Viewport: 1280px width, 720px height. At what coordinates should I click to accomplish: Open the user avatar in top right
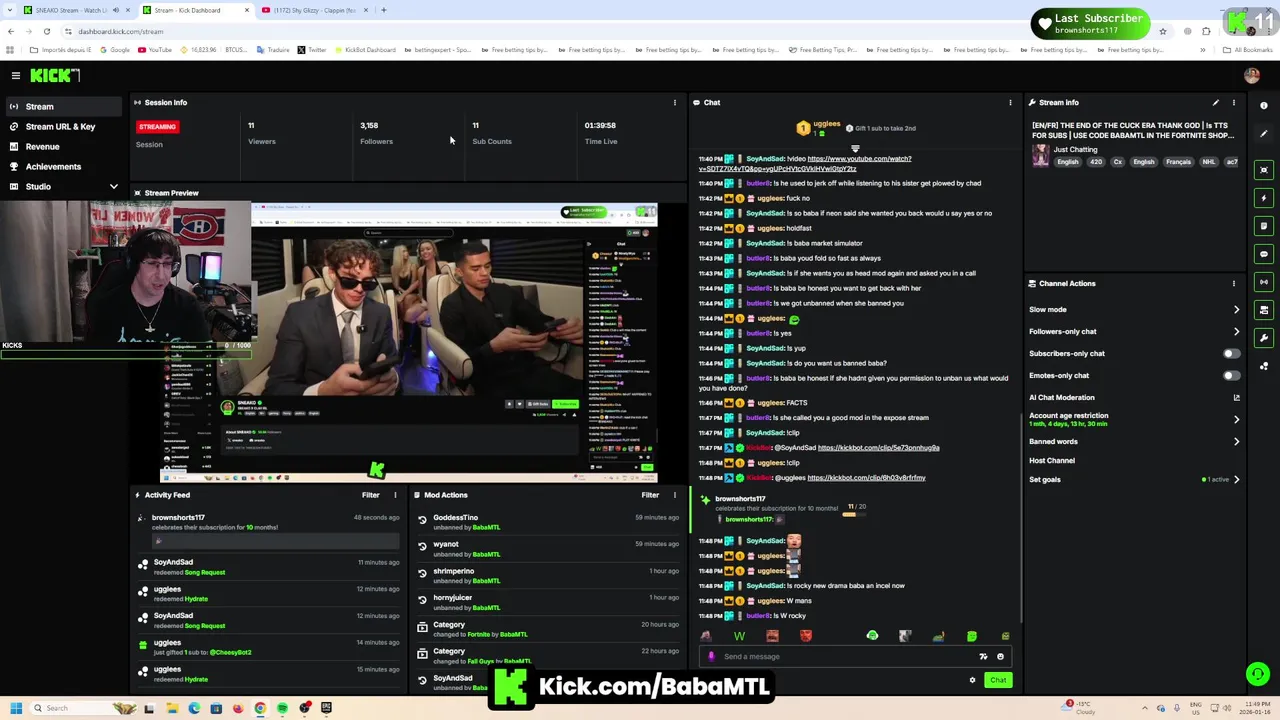point(1251,76)
